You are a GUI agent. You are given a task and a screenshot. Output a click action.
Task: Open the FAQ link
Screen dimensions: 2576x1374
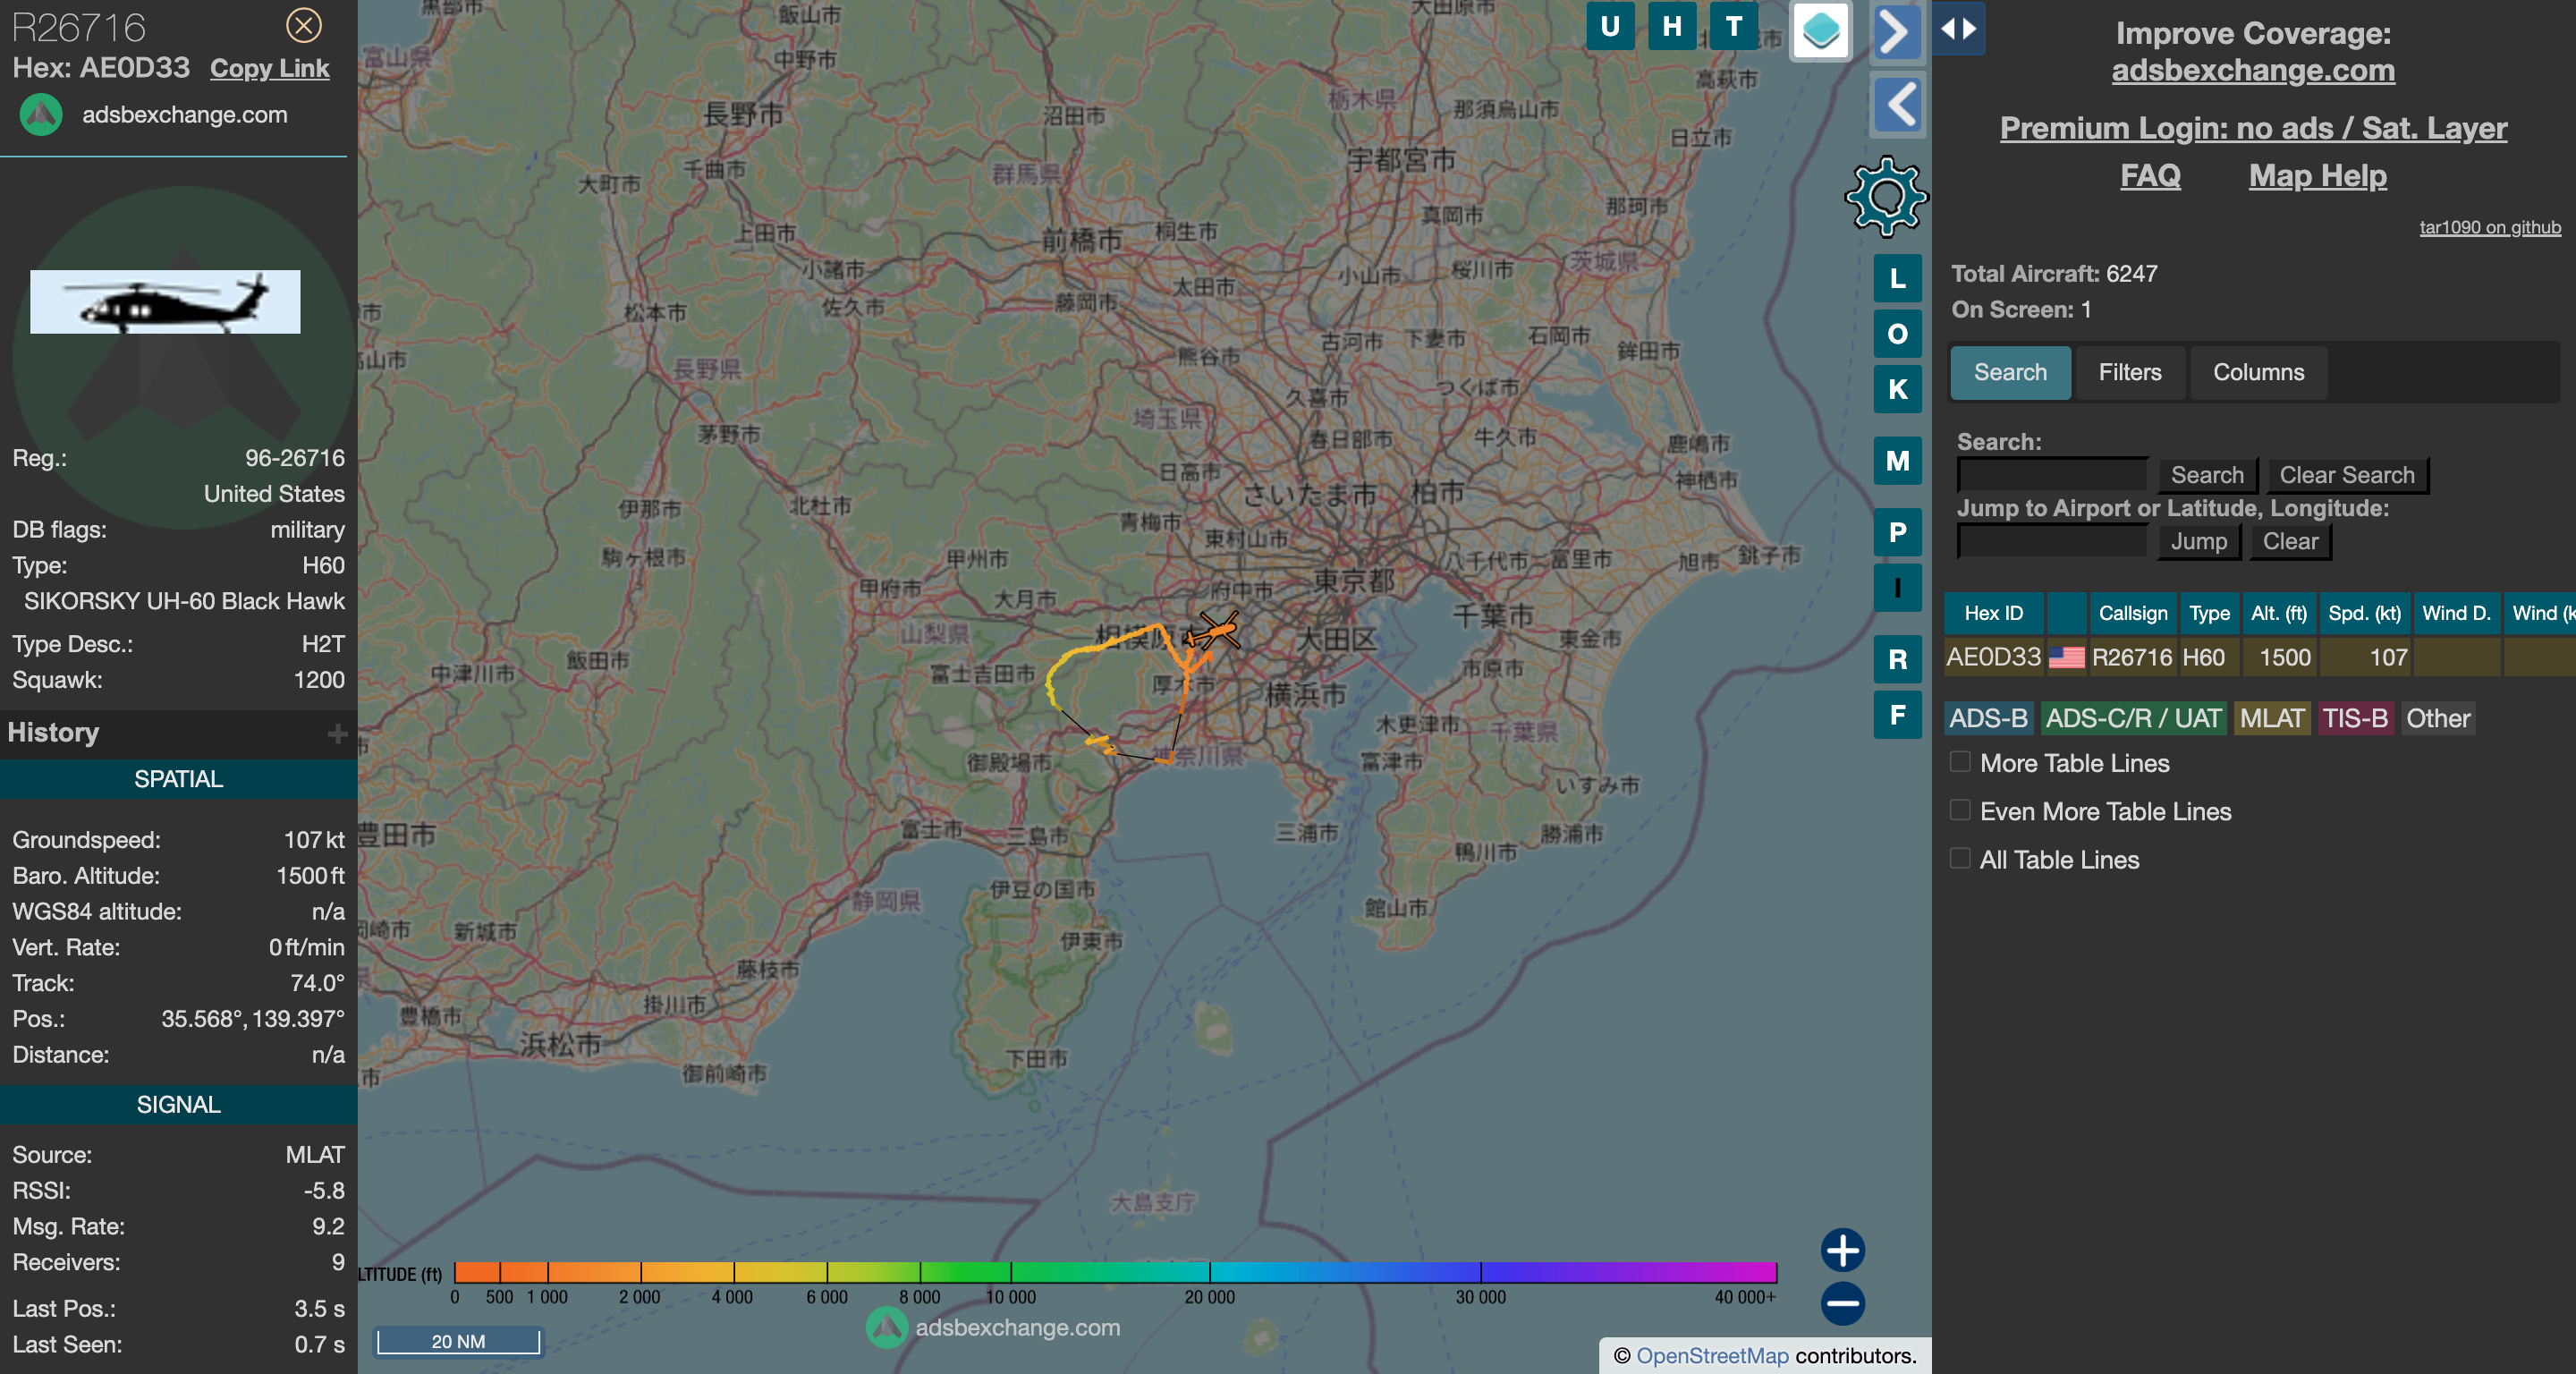[x=2150, y=176]
